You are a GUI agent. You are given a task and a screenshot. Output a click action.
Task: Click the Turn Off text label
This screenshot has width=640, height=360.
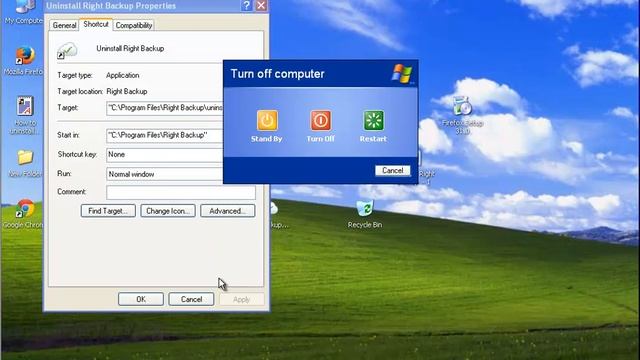[x=320, y=139]
